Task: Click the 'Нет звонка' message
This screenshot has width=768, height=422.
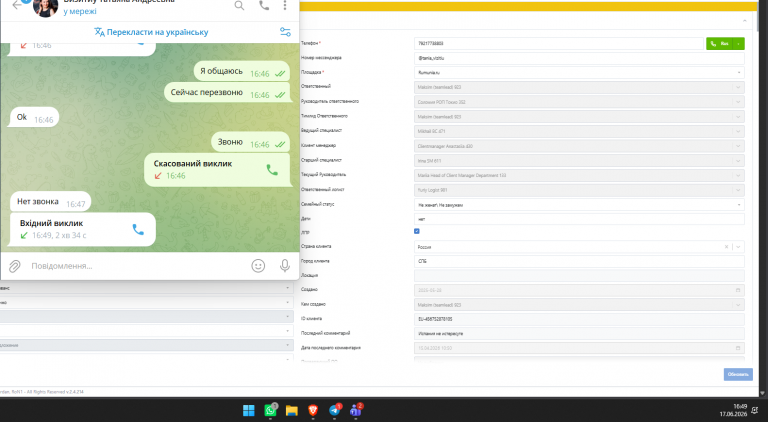Action: tap(50, 202)
